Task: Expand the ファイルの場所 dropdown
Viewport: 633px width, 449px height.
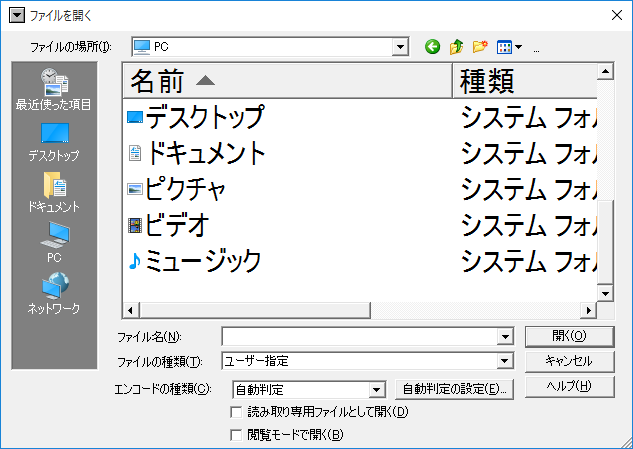Action: [x=401, y=47]
